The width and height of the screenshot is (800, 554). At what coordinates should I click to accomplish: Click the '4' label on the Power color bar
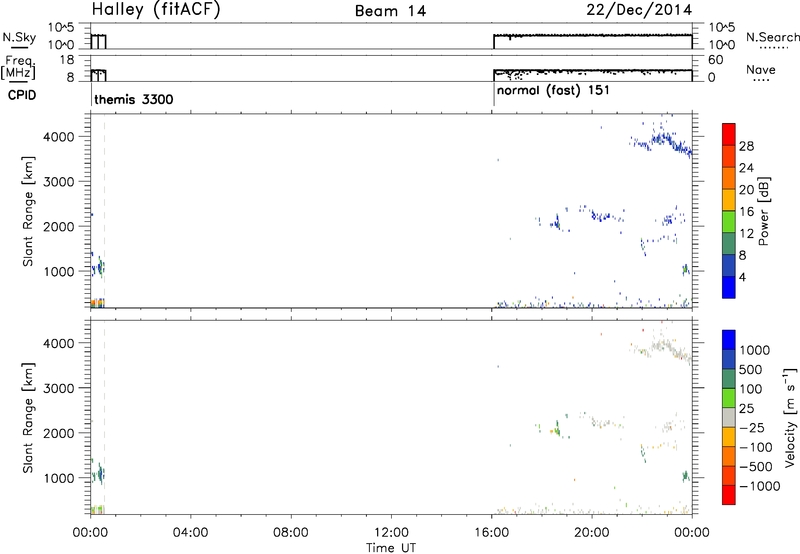(742, 277)
